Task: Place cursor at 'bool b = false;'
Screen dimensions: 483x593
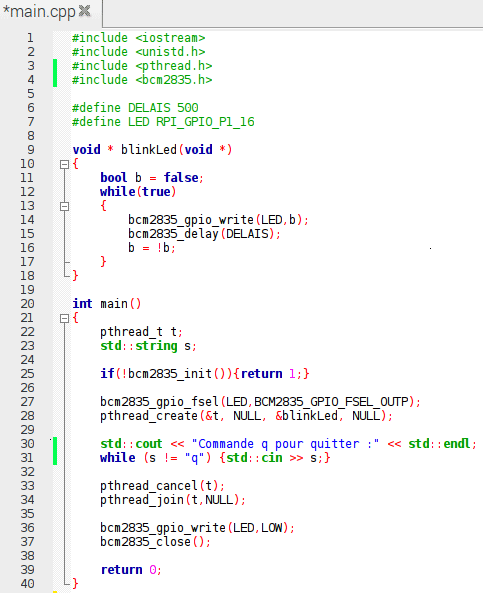Action: point(152,178)
